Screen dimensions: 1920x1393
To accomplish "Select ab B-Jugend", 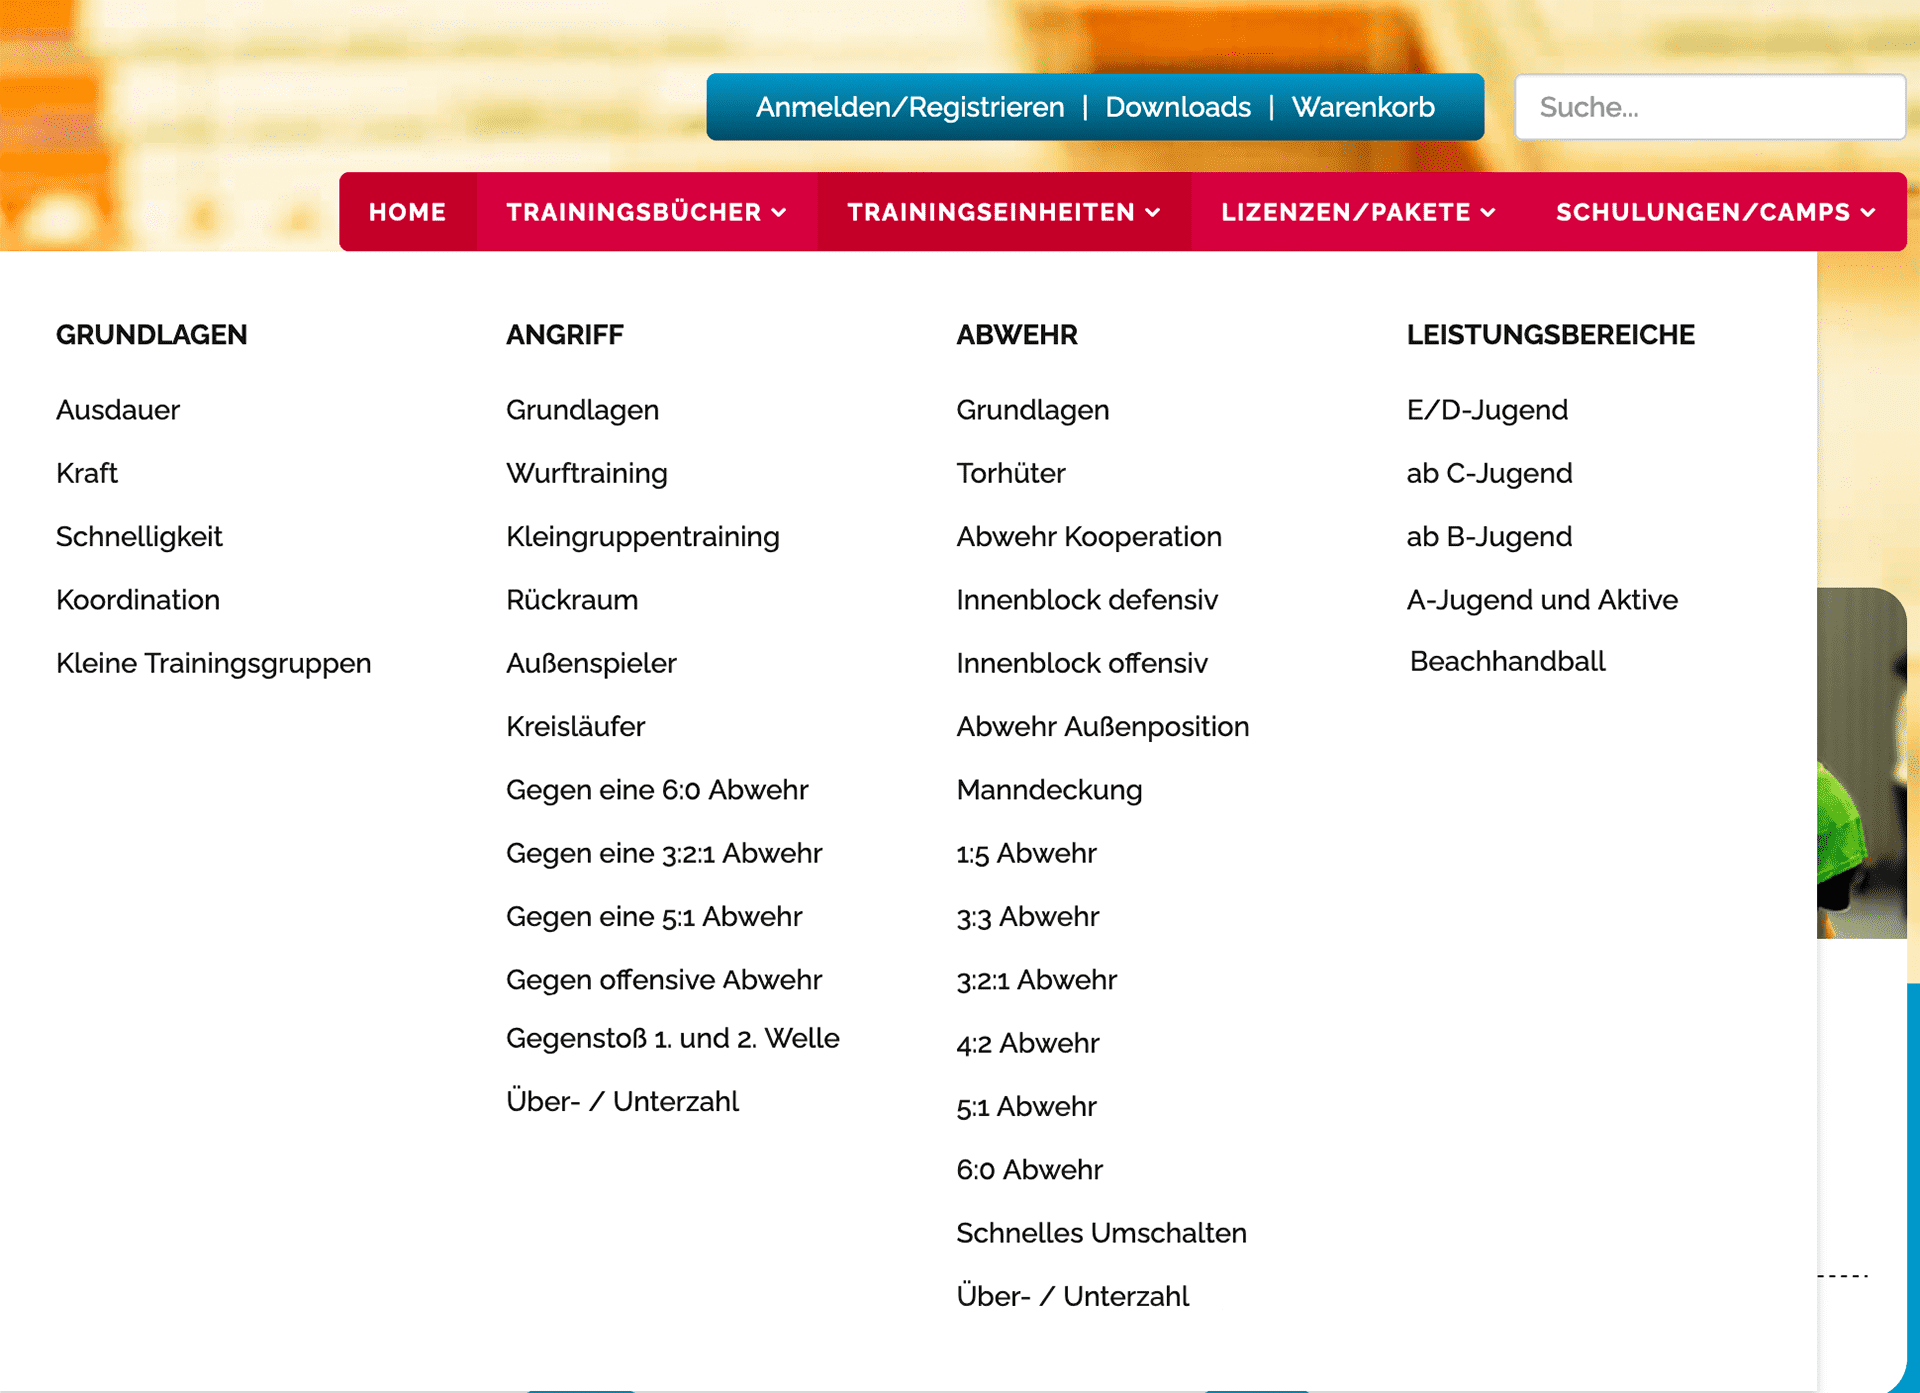I will coord(1489,537).
